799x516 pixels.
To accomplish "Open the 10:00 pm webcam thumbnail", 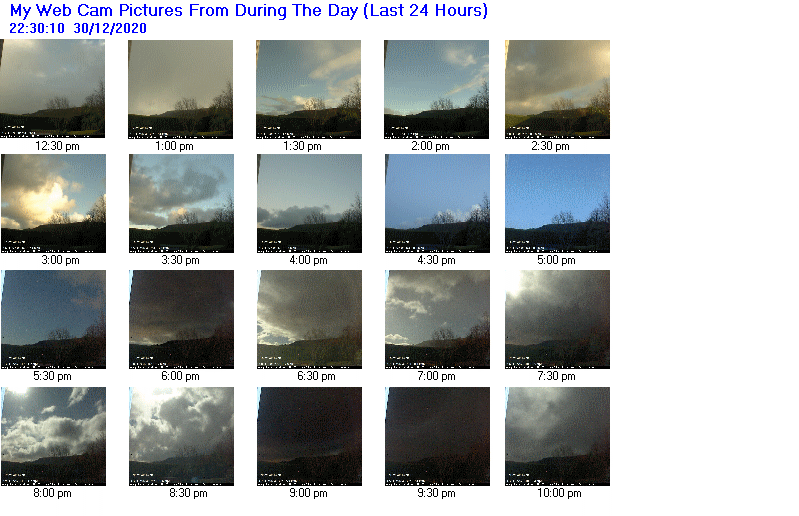I will click(x=557, y=436).
